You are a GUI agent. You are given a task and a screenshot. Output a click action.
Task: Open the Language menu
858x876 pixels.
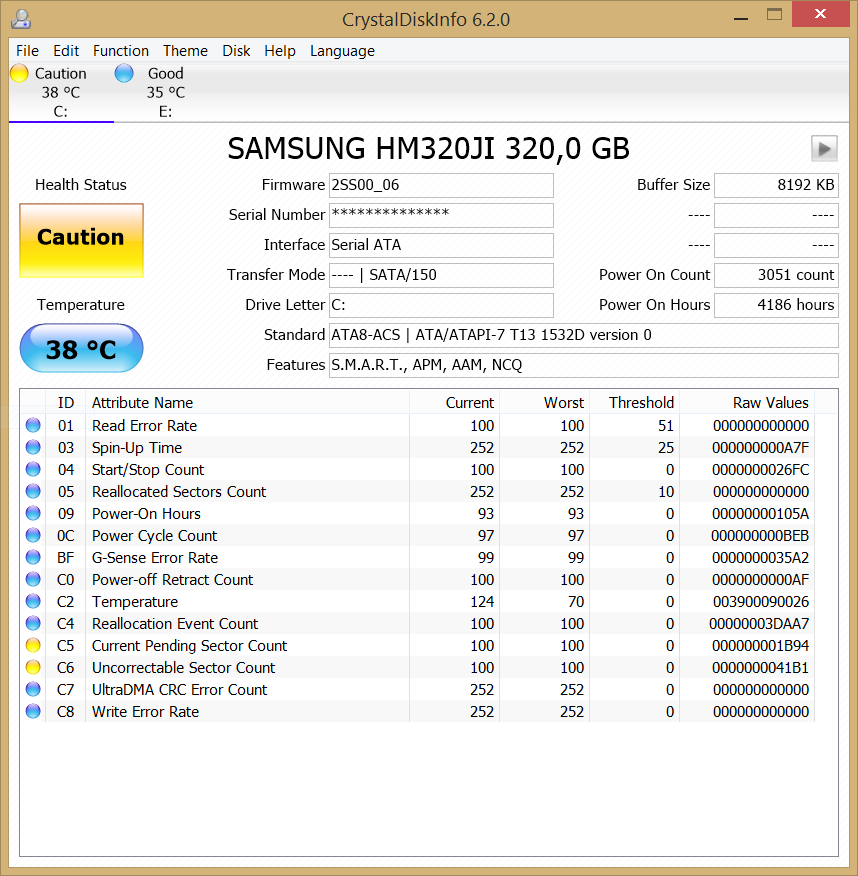(x=342, y=51)
